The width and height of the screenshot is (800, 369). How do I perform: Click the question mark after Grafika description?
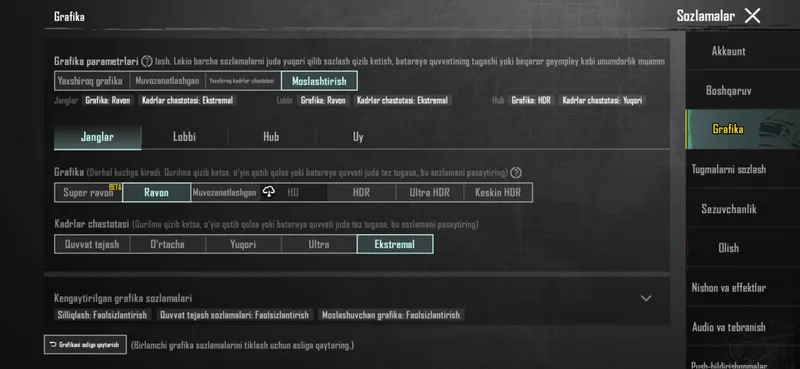516,173
